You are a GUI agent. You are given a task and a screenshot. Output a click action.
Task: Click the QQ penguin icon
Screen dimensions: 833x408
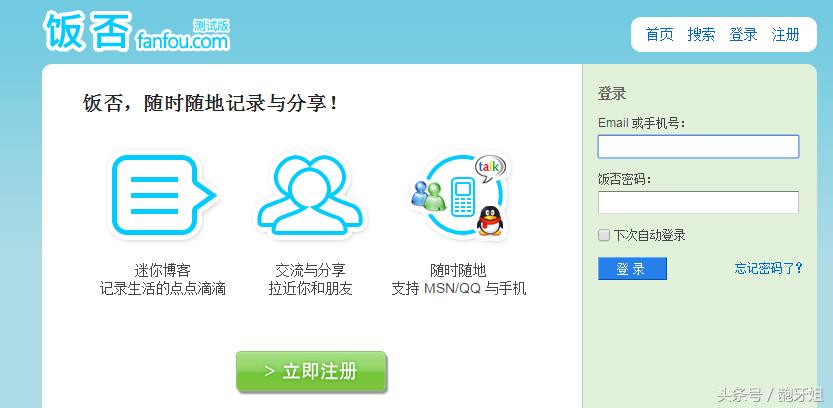489,220
